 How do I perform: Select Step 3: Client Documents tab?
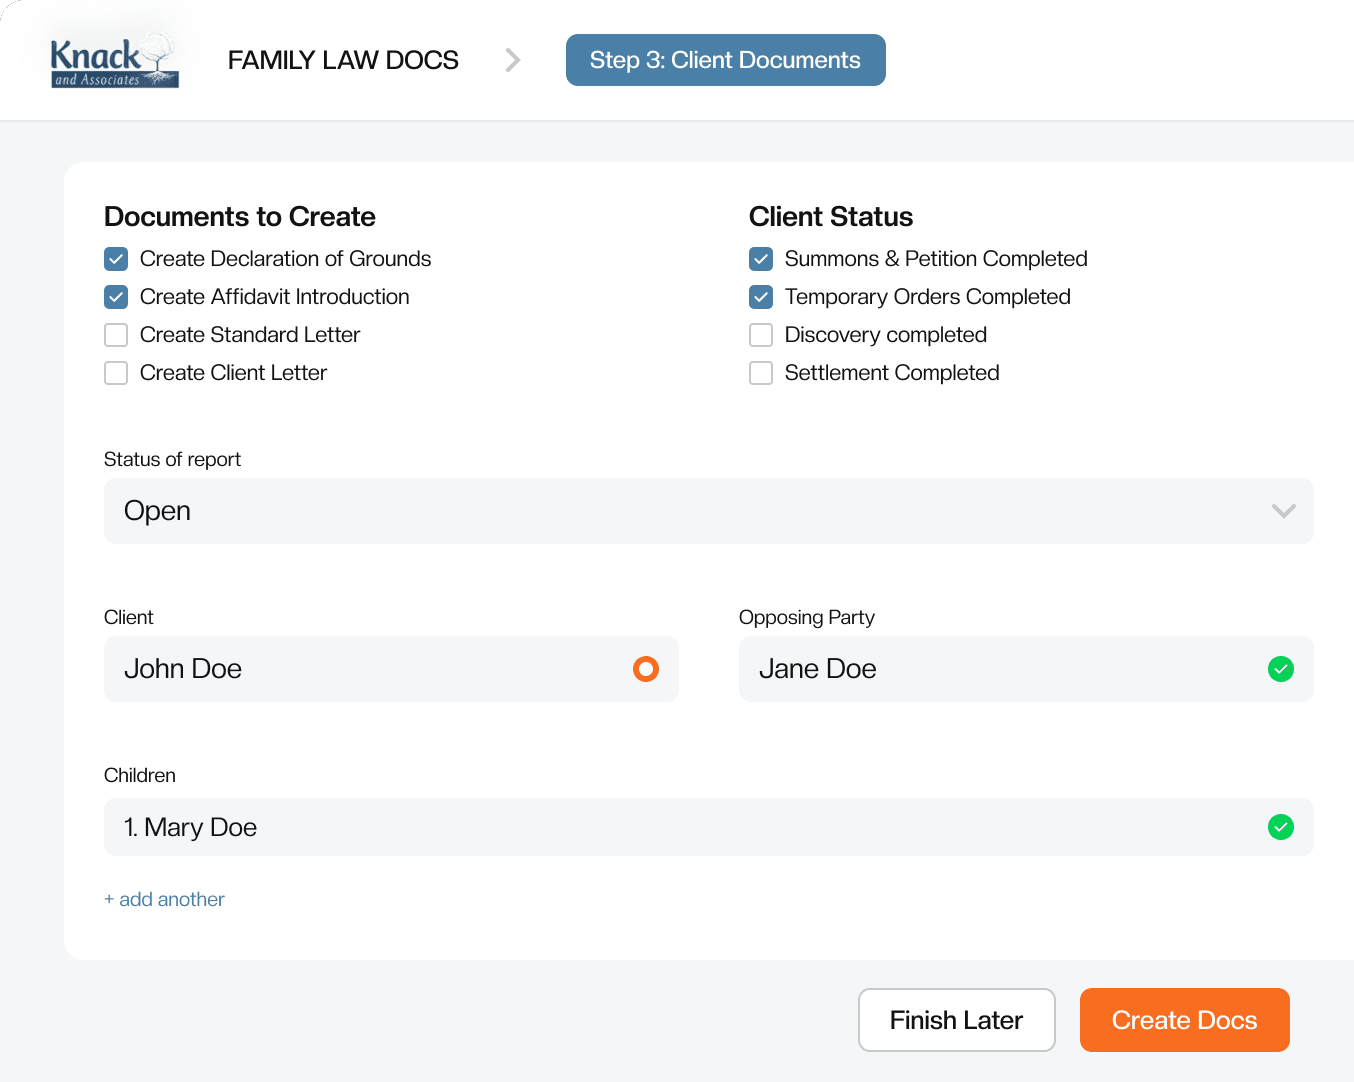point(726,60)
